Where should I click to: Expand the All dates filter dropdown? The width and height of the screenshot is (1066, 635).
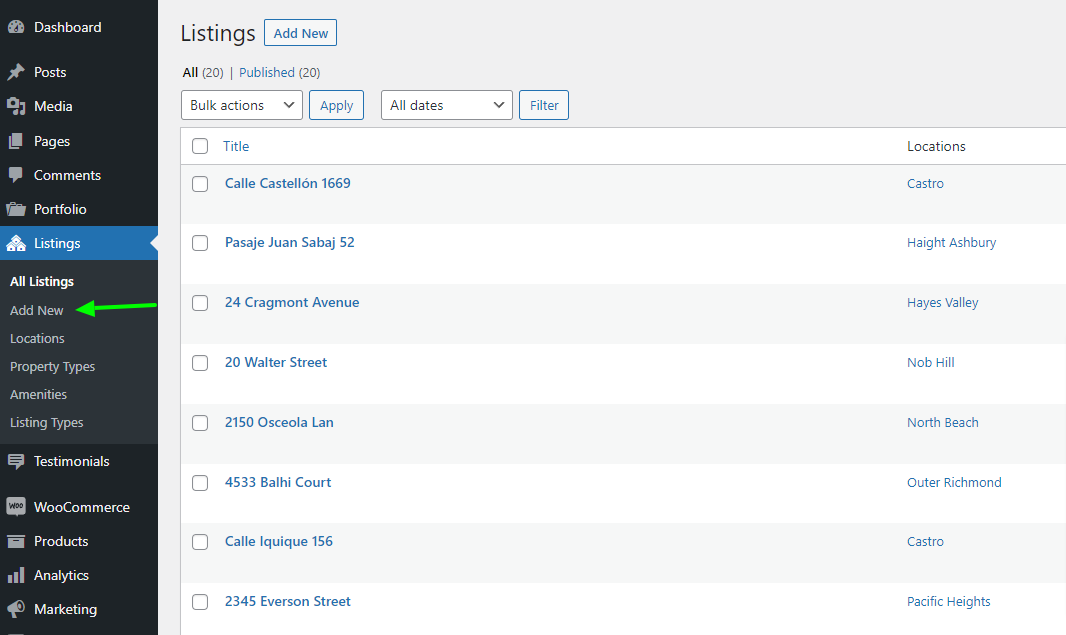click(x=446, y=105)
